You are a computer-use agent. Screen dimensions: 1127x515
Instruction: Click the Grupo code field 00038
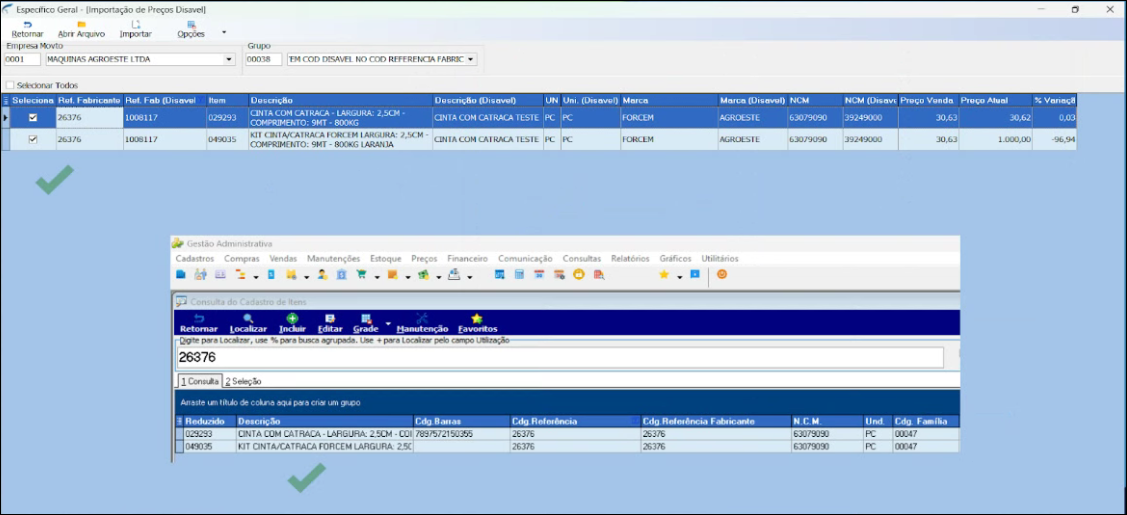tap(264, 60)
